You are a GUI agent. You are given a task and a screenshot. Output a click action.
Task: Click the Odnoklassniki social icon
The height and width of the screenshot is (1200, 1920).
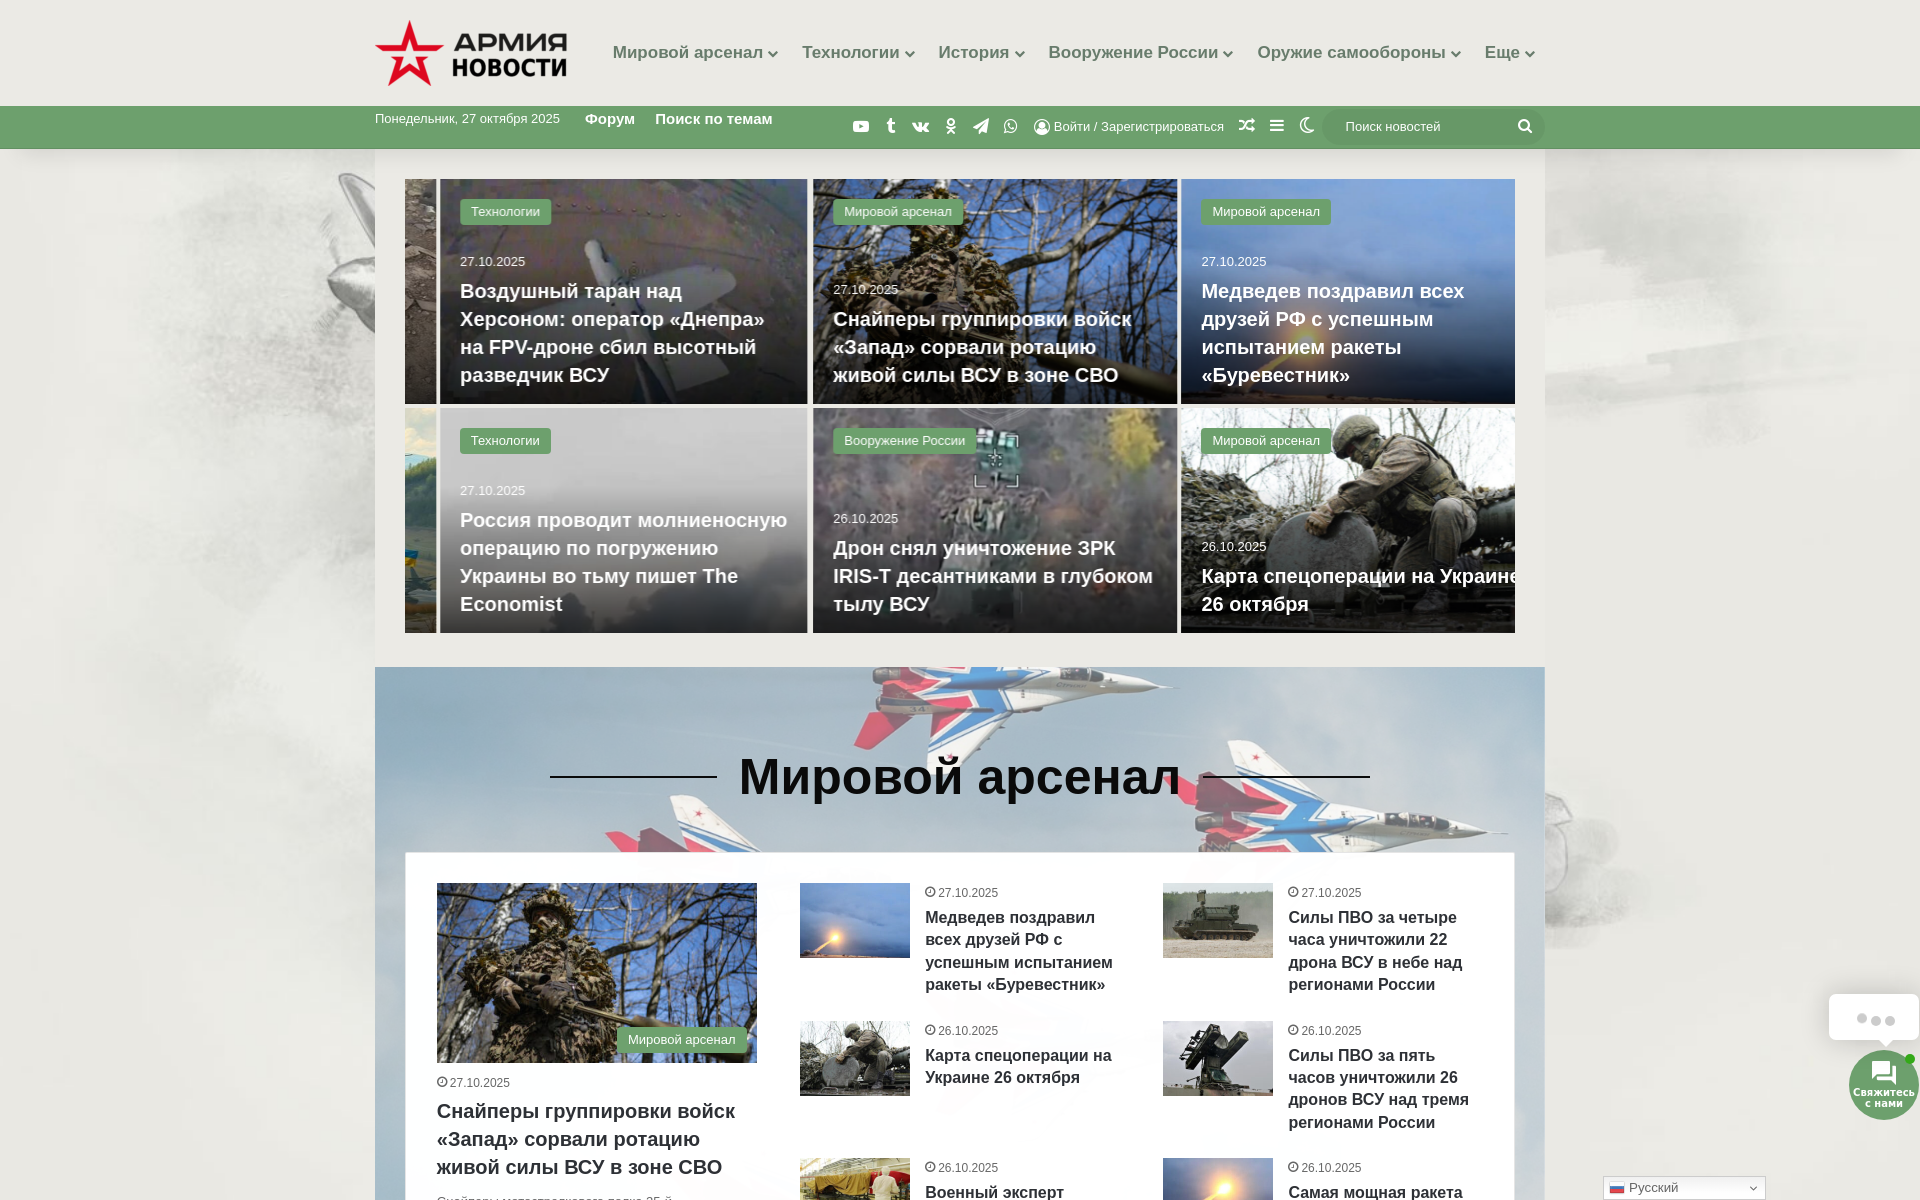pyautogui.click(x=951, y=127)
